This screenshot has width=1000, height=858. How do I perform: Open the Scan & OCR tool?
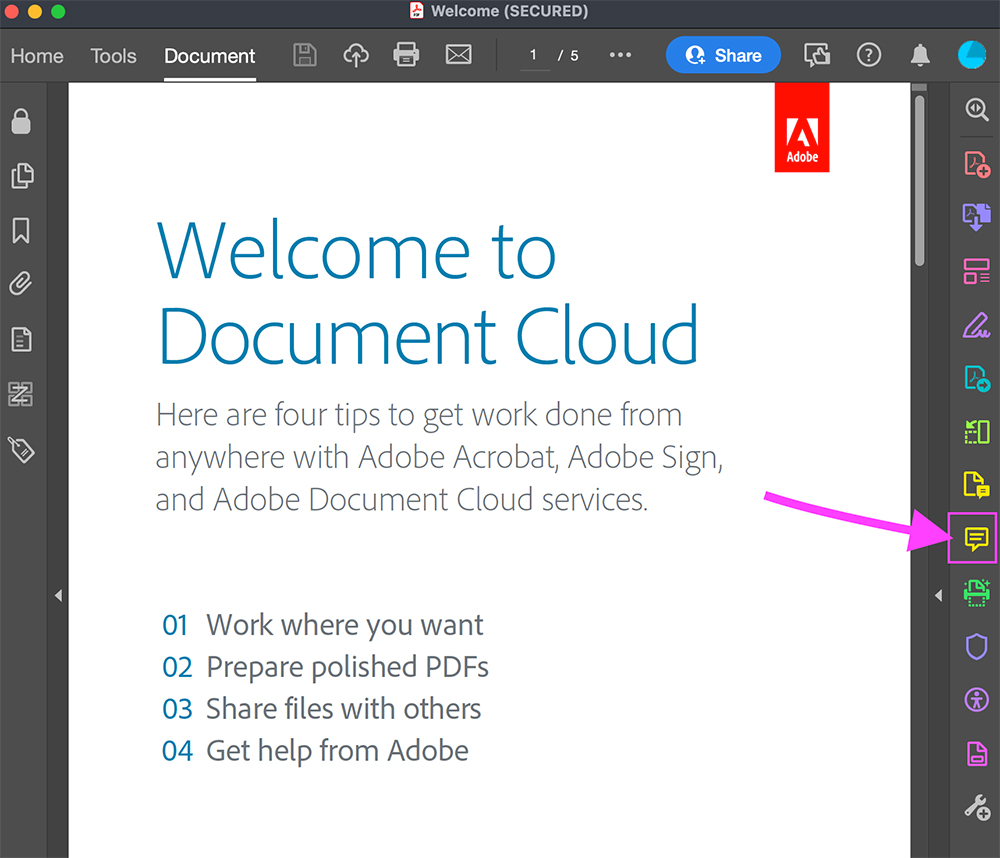click(x=976, y=592)
